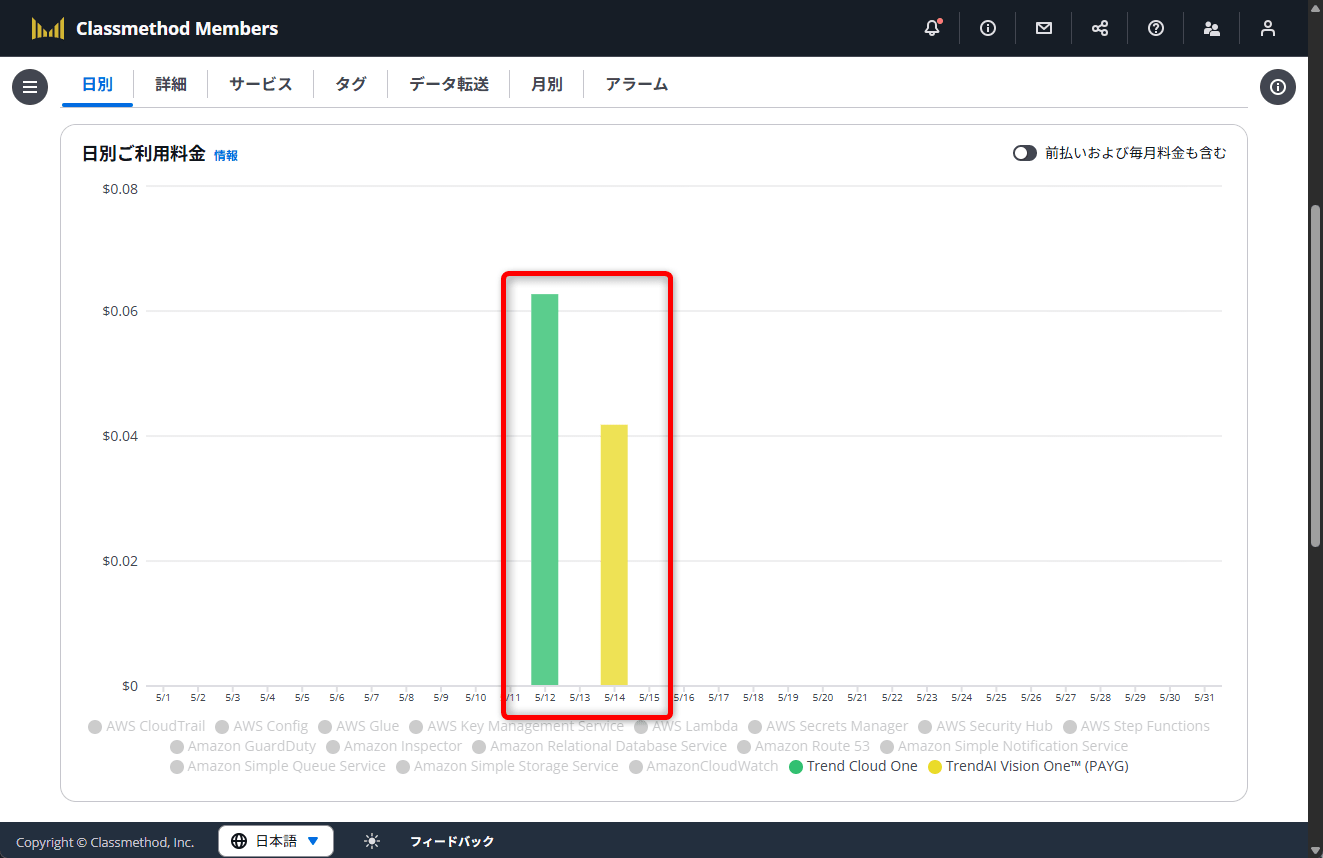Enable the 前払いおよび毎月料金も含む switch

click(x=1025, y=153)
